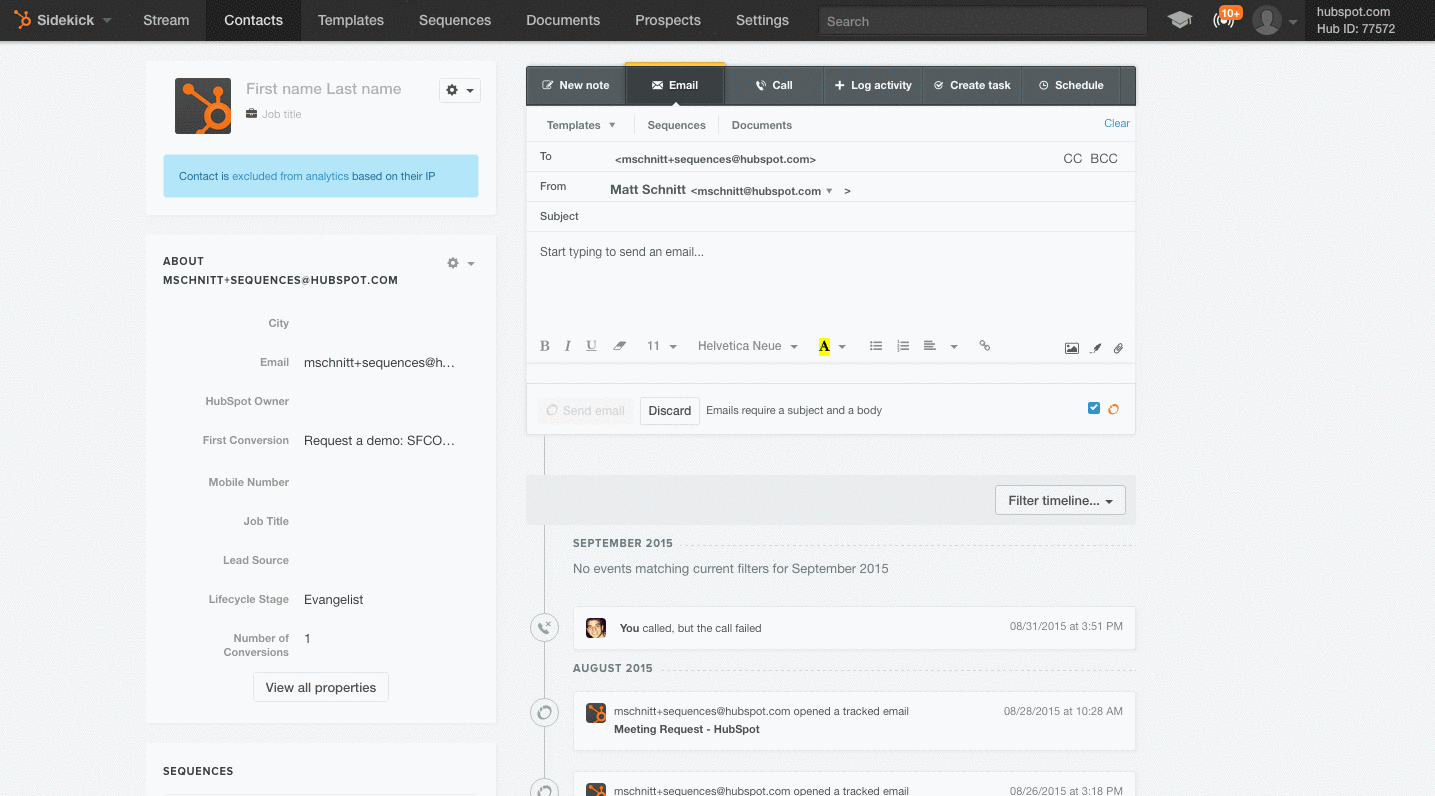Viewport: 1435px width, 796px height.
Task: Click the yellow highlighted text color swatch
Action: pos(824,346)
